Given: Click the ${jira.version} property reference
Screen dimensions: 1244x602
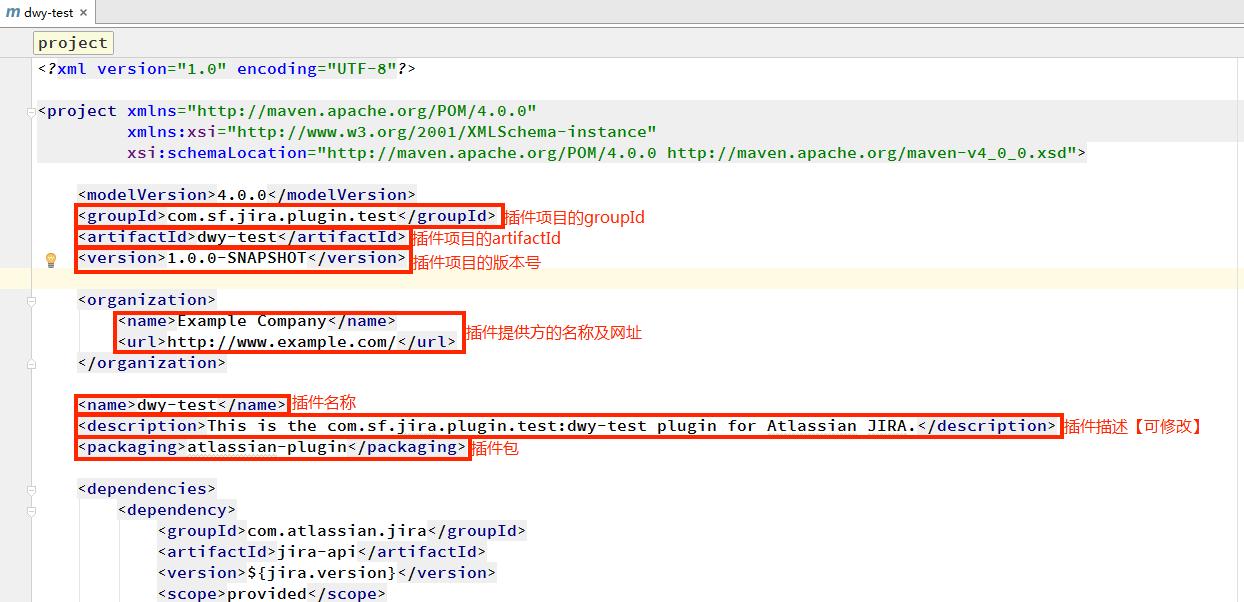Looking at the screenshot, I should point(321,573).
